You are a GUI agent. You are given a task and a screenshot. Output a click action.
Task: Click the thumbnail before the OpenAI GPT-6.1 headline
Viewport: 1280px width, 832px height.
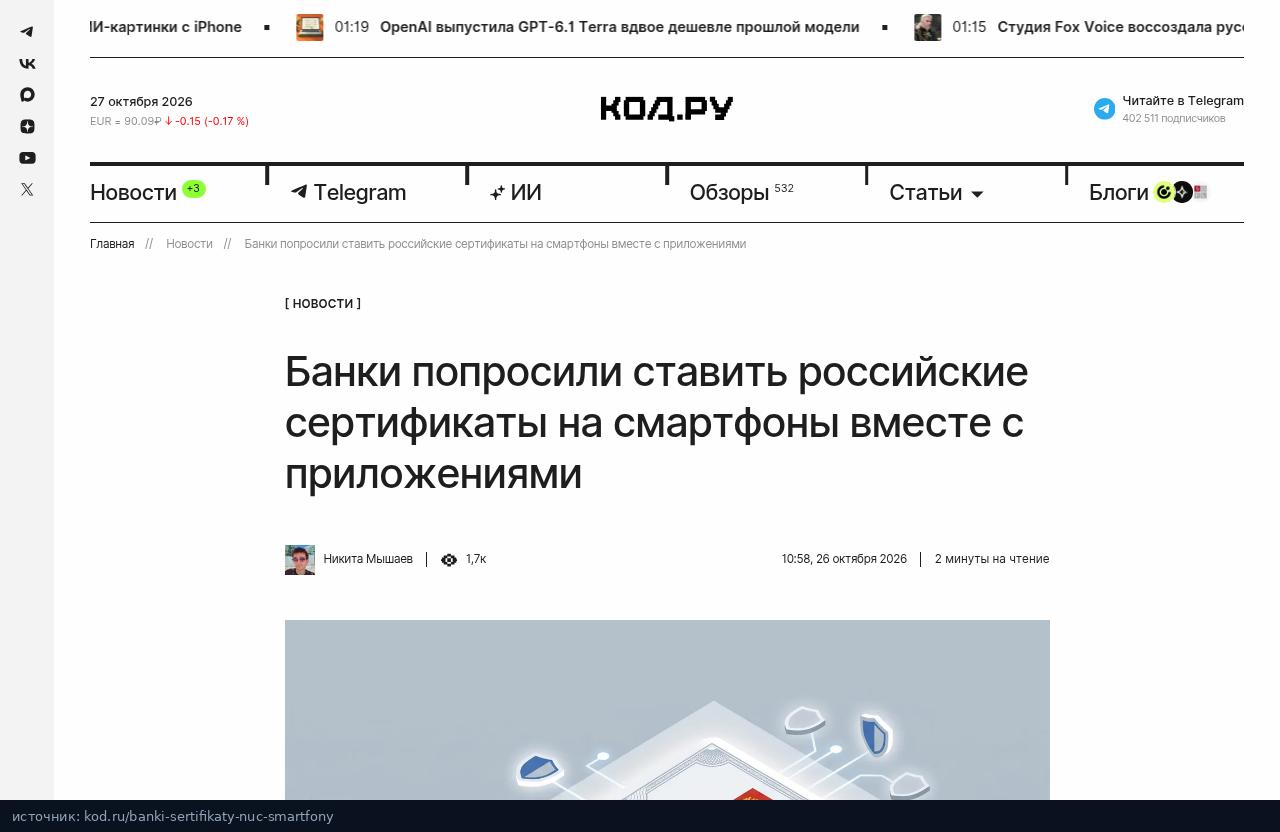[x=309, y=28]
